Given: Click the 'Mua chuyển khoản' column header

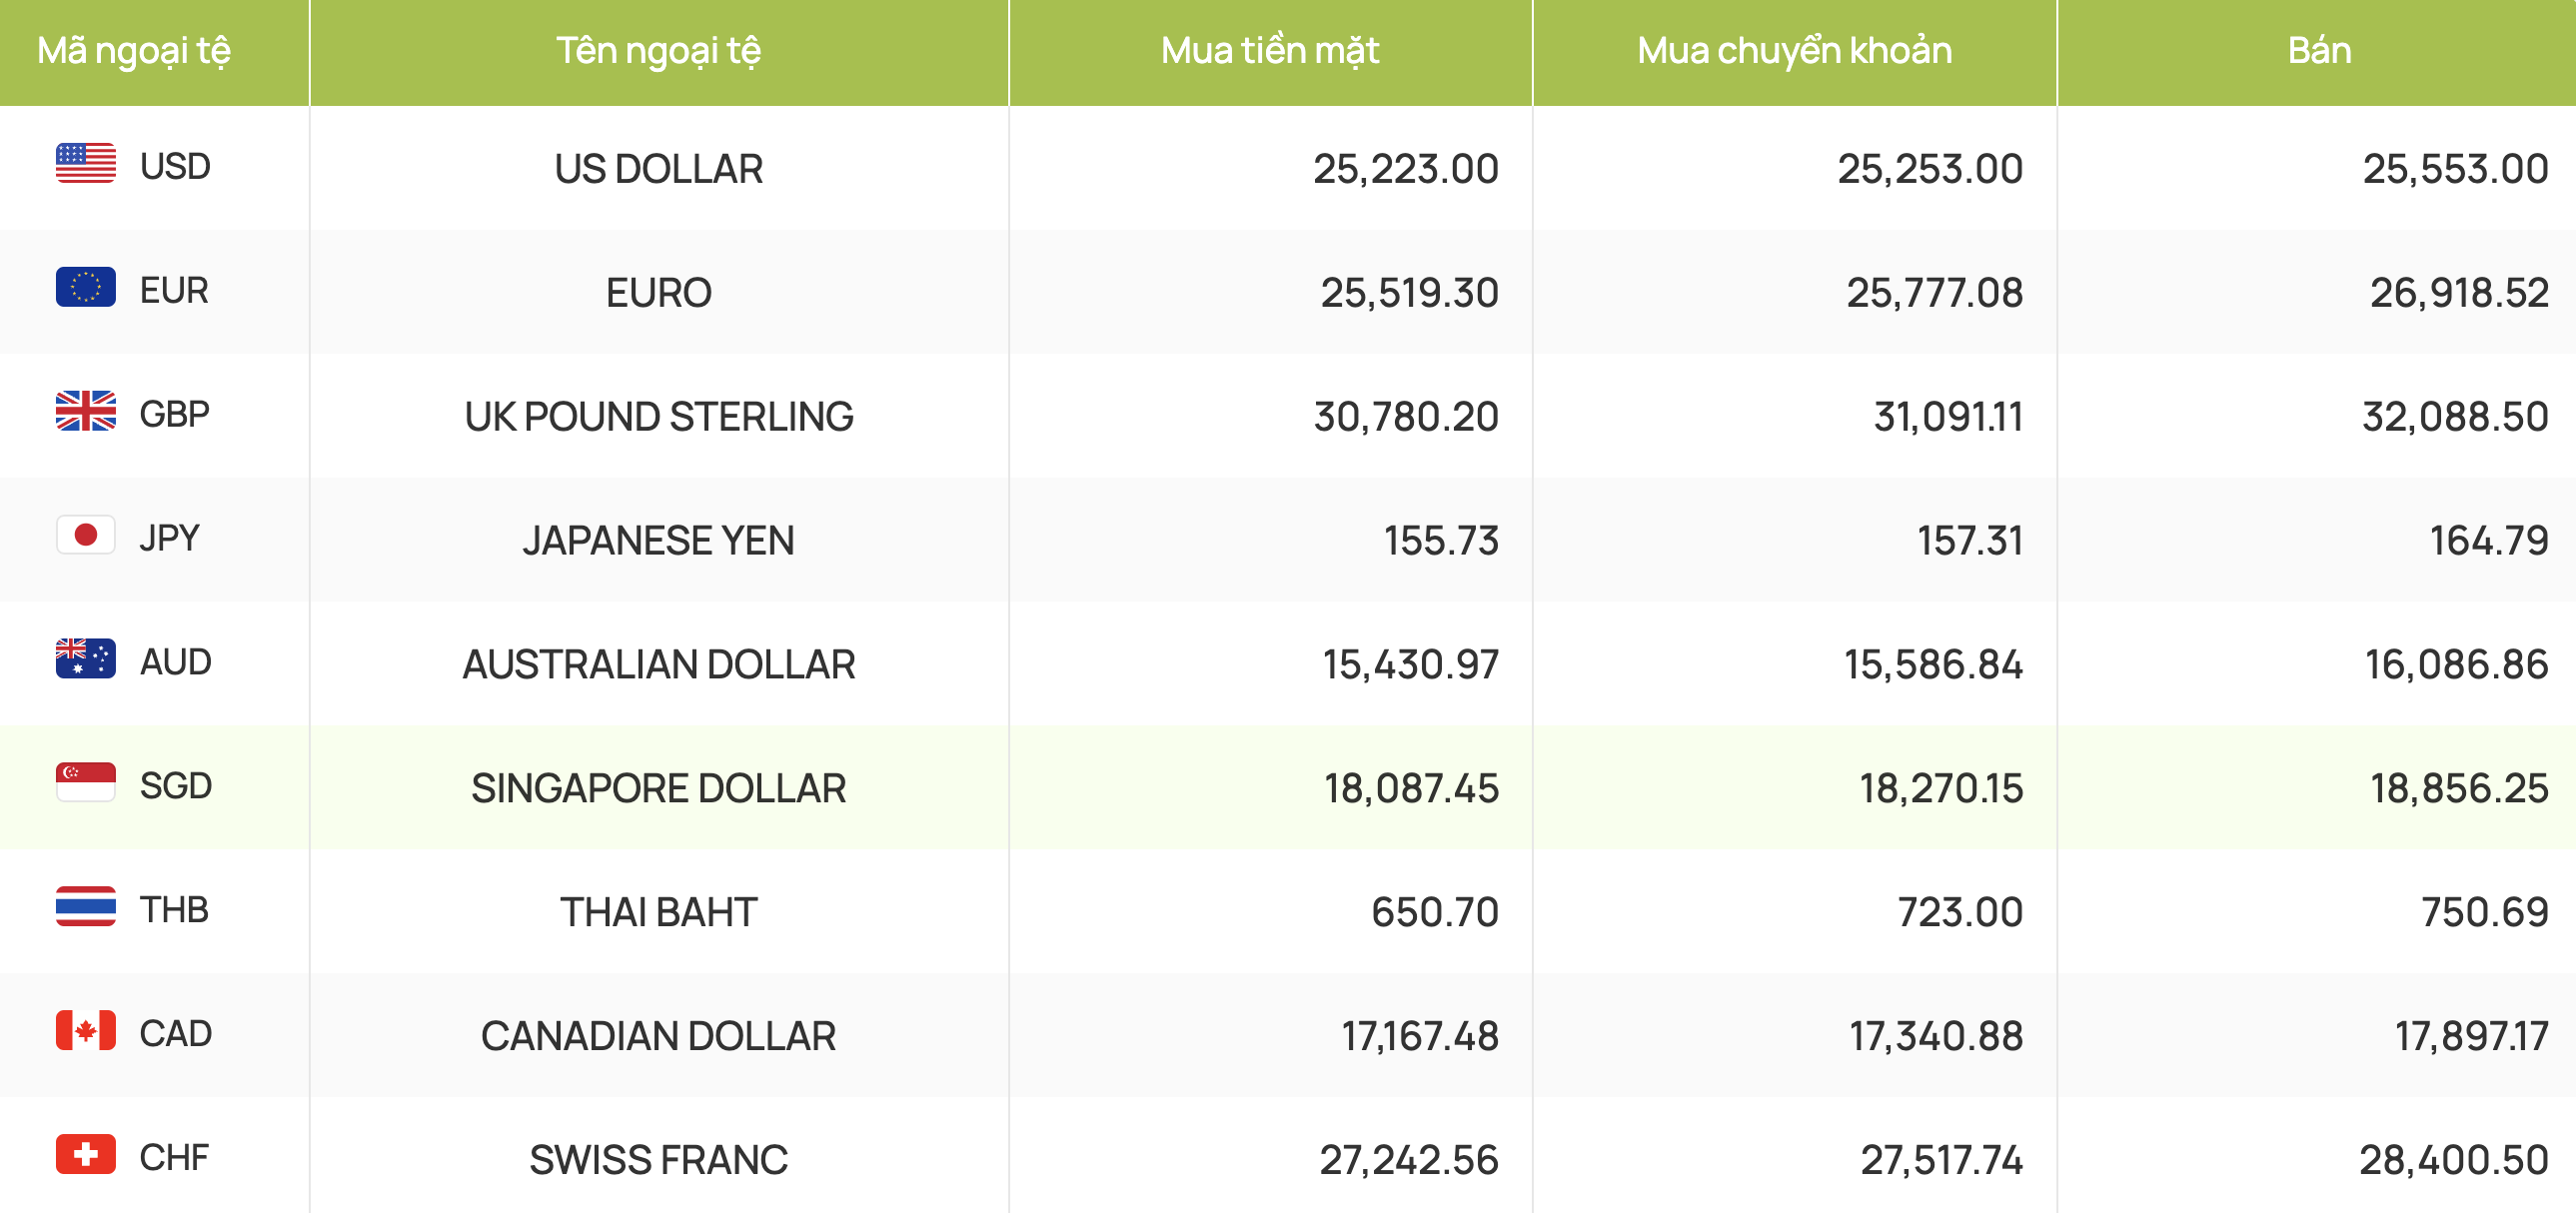Looking at the screenshot, I should pos(1794,51).
